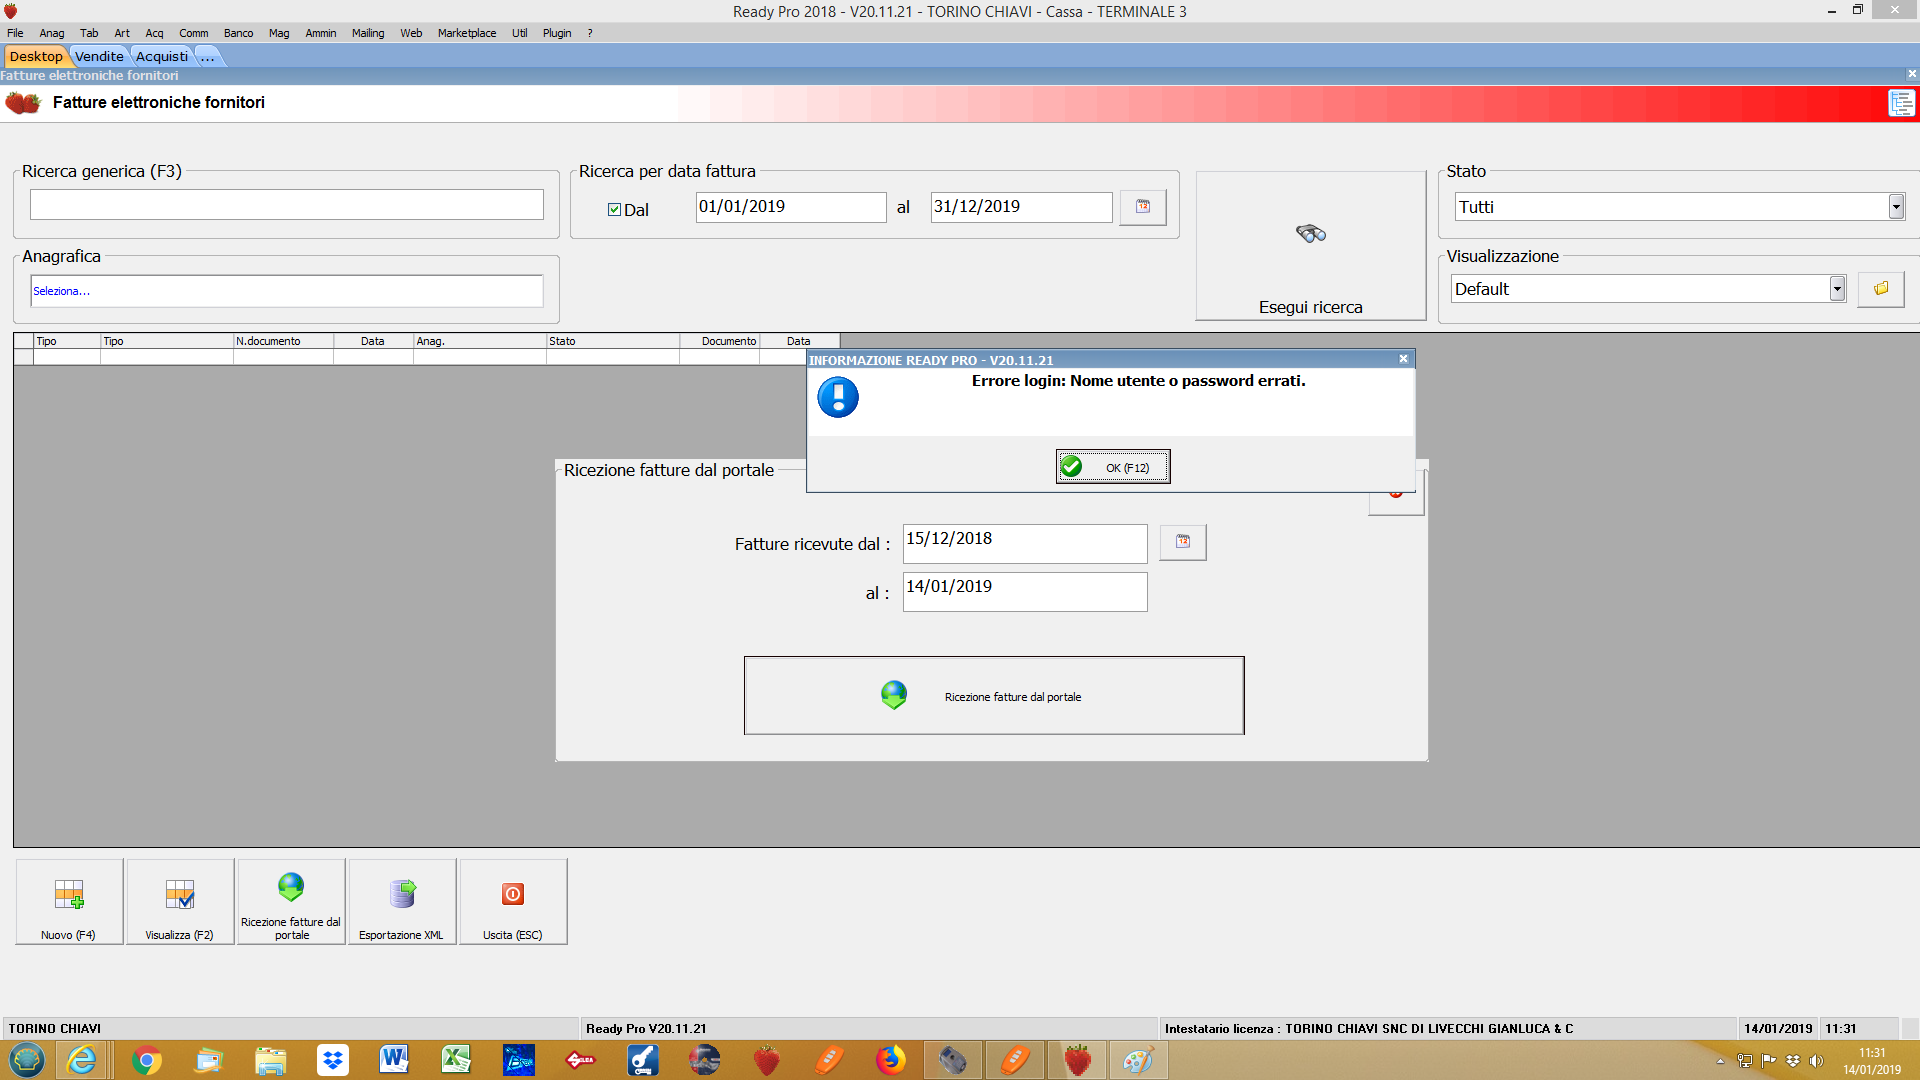
Task: Open the File menu
Action: 15,33
